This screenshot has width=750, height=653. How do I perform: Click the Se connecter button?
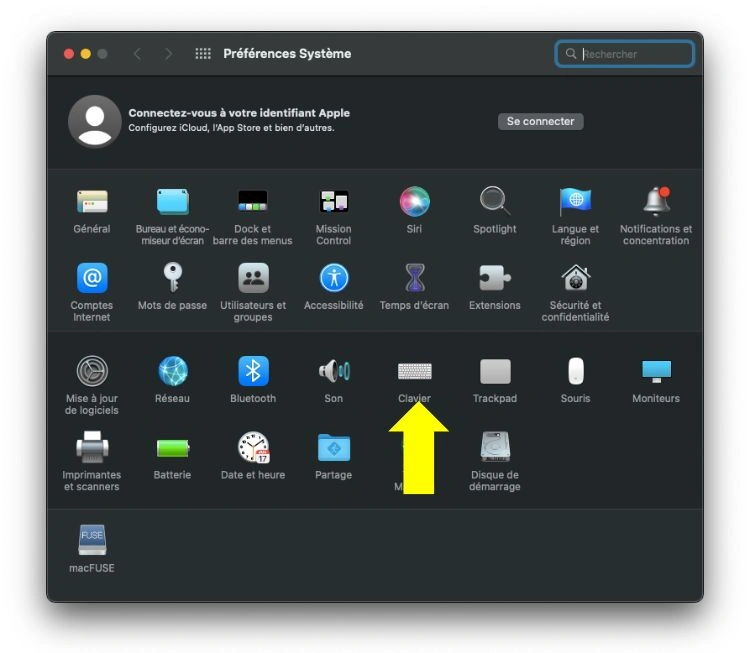click(x=540, y=121)
